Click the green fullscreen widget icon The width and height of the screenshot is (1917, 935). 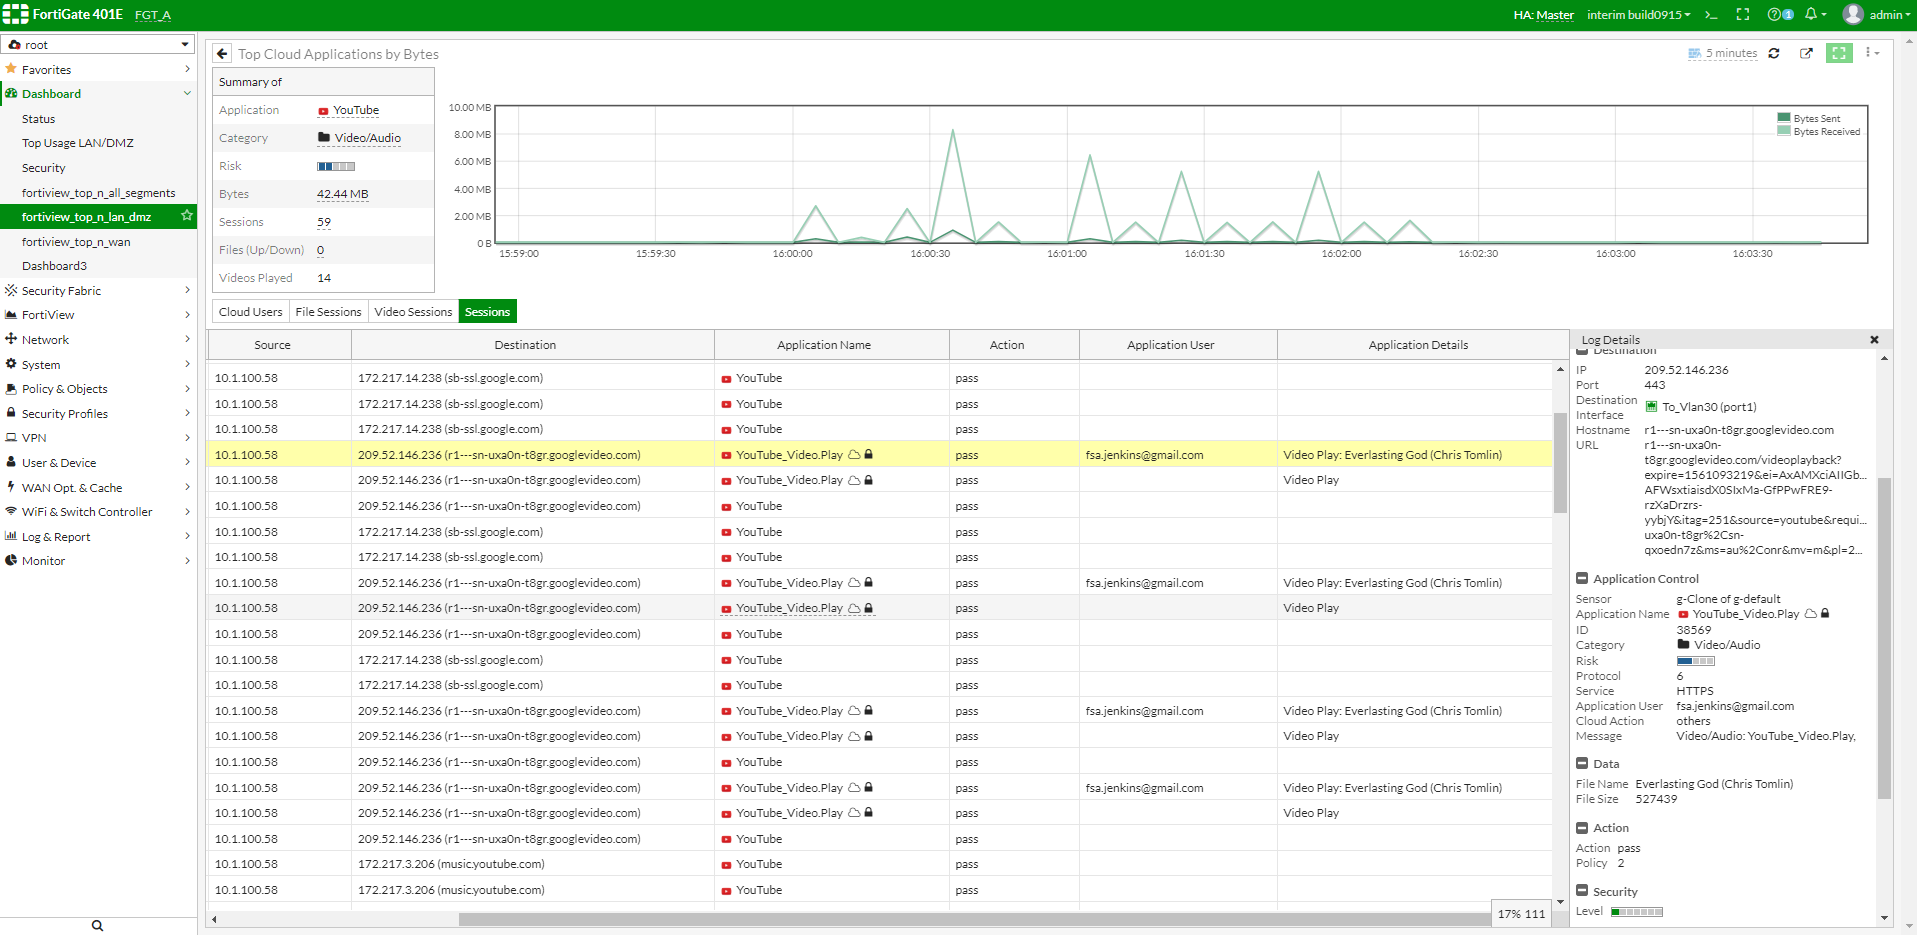[x=1839, y=54]
